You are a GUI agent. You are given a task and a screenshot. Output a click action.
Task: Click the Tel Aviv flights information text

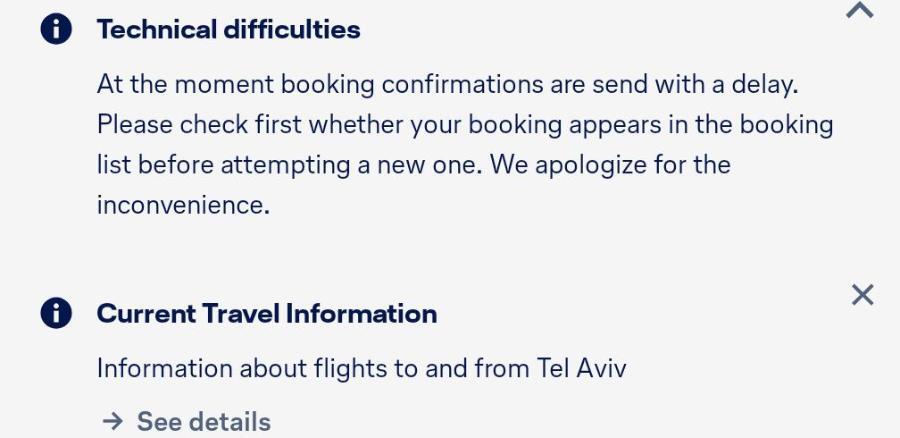362,368
